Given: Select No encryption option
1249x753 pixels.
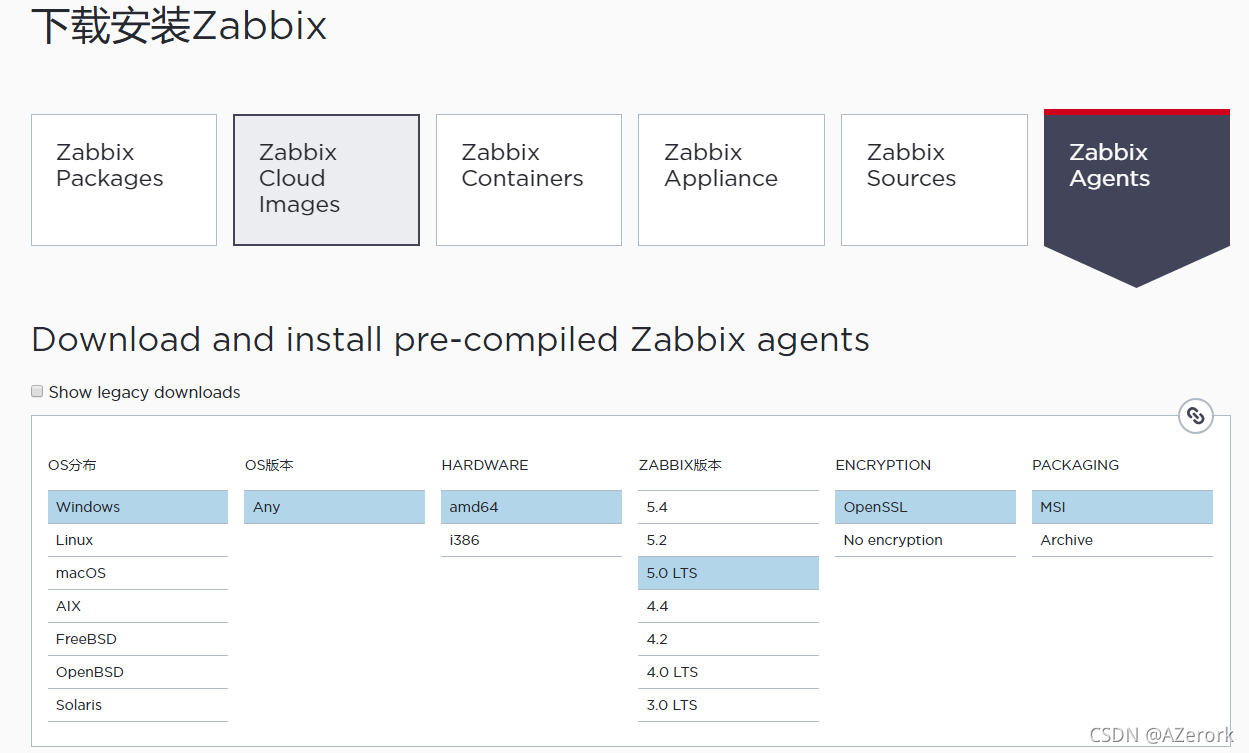Looking at the screenshot, I should (924, 540).
